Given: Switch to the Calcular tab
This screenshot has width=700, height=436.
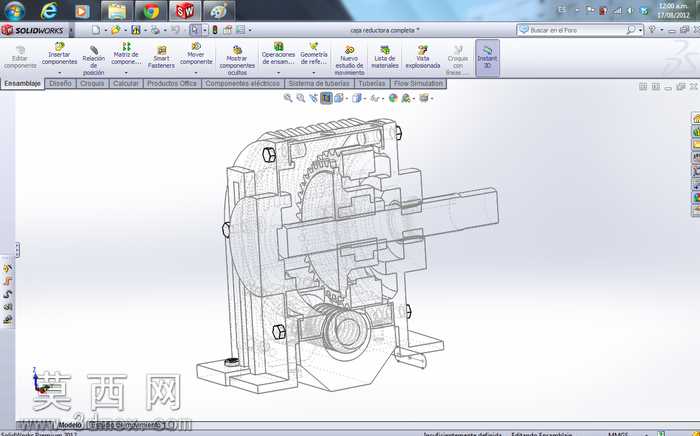Looking at the screenshot, I should coord(126,83).
